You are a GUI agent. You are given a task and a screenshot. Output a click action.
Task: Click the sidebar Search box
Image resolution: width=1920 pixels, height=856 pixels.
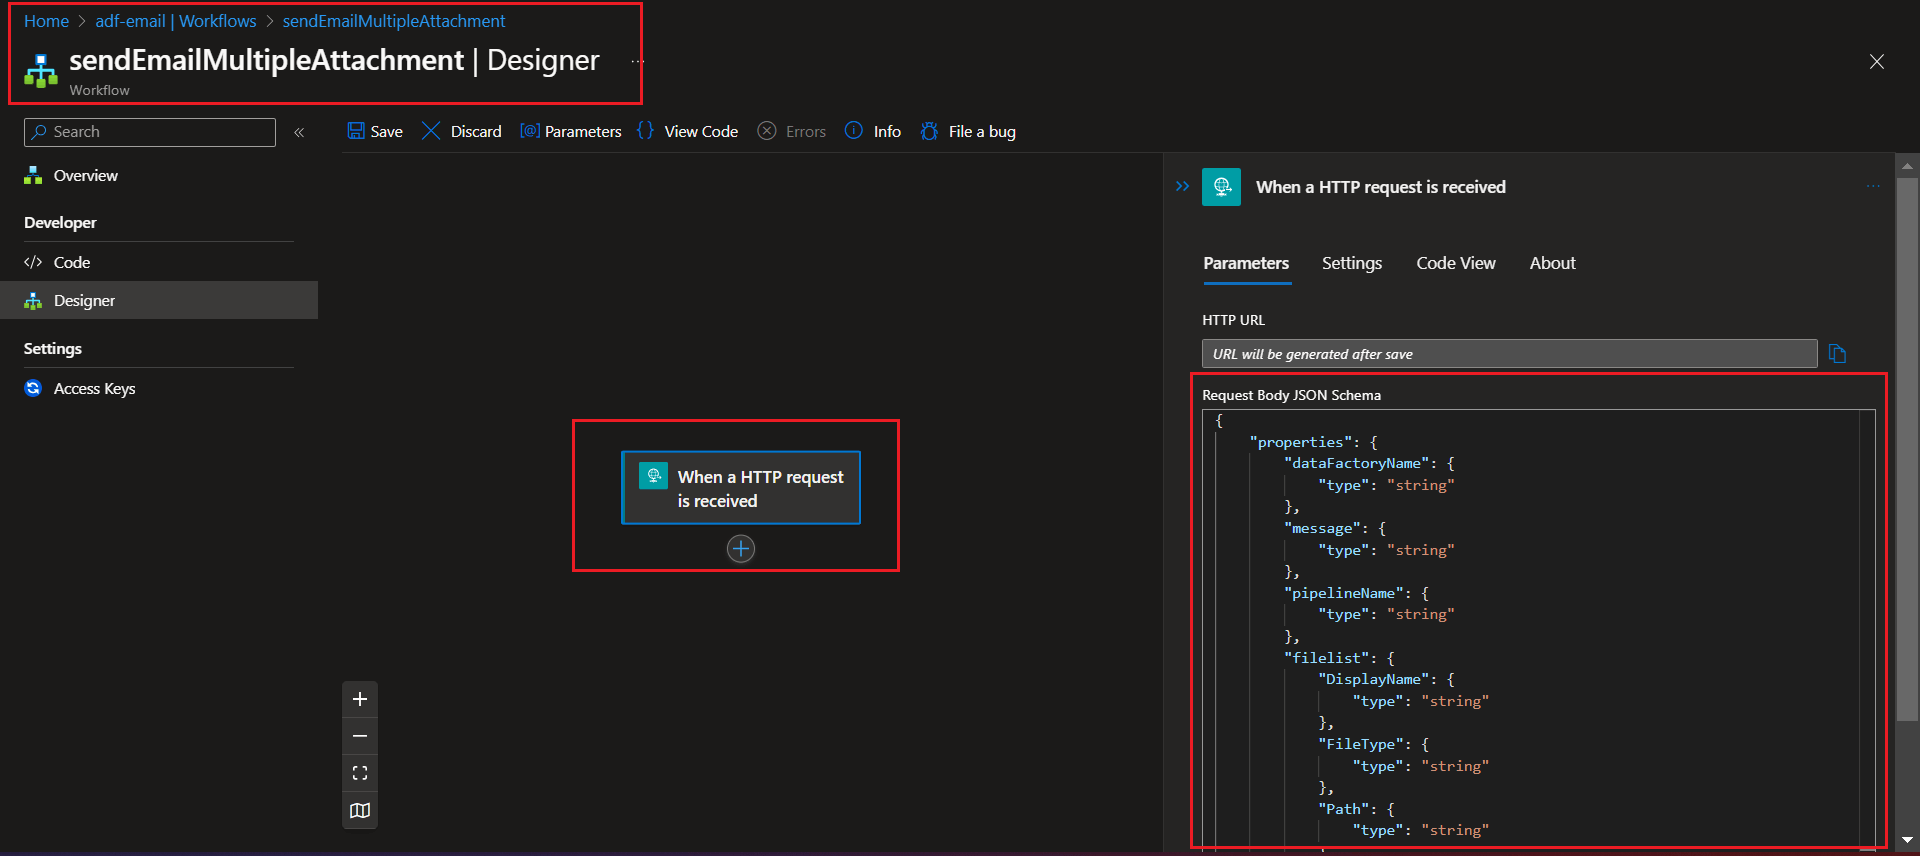[x=150, y=132]
